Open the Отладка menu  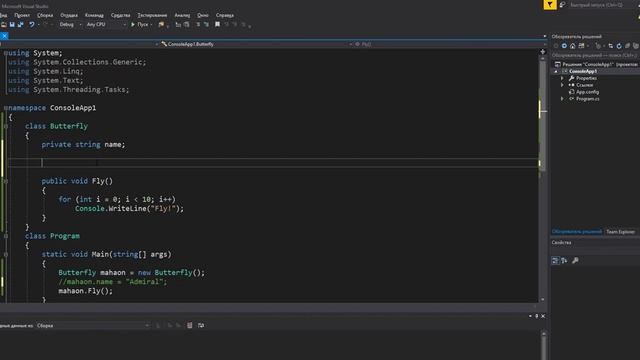(69, 15)
